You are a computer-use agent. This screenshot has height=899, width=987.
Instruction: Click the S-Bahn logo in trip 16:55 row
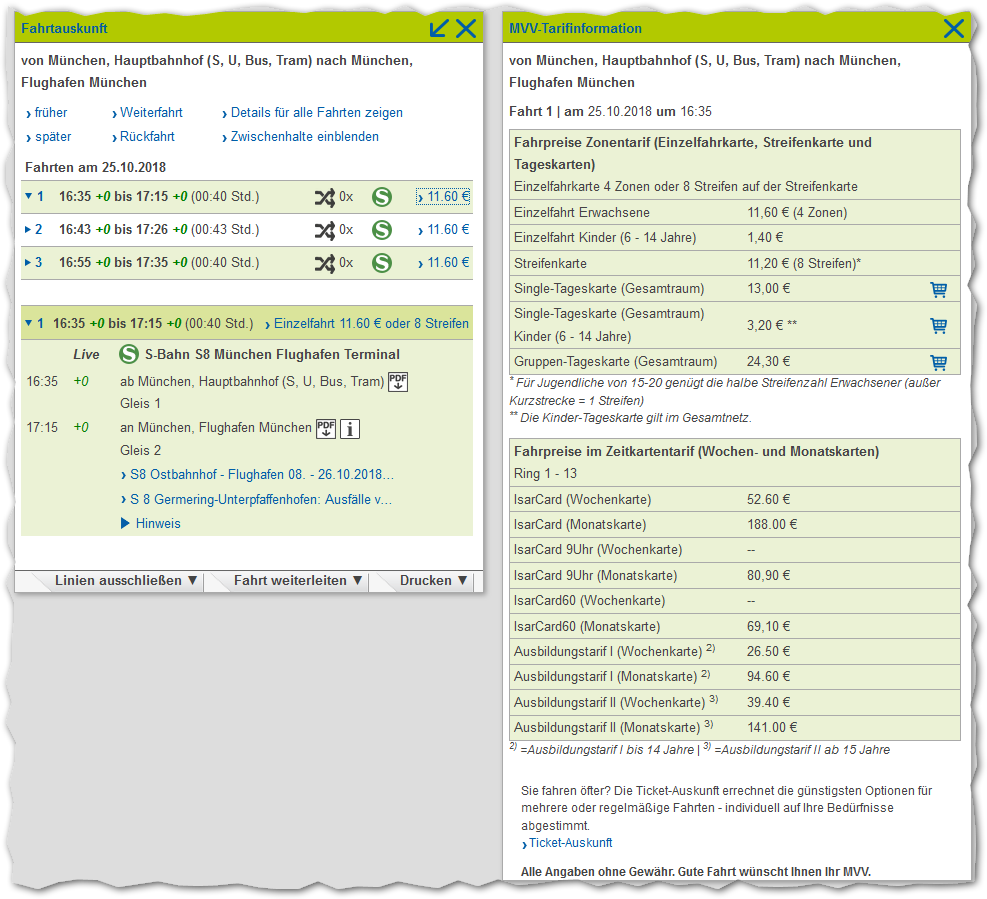tap(381, 263)
